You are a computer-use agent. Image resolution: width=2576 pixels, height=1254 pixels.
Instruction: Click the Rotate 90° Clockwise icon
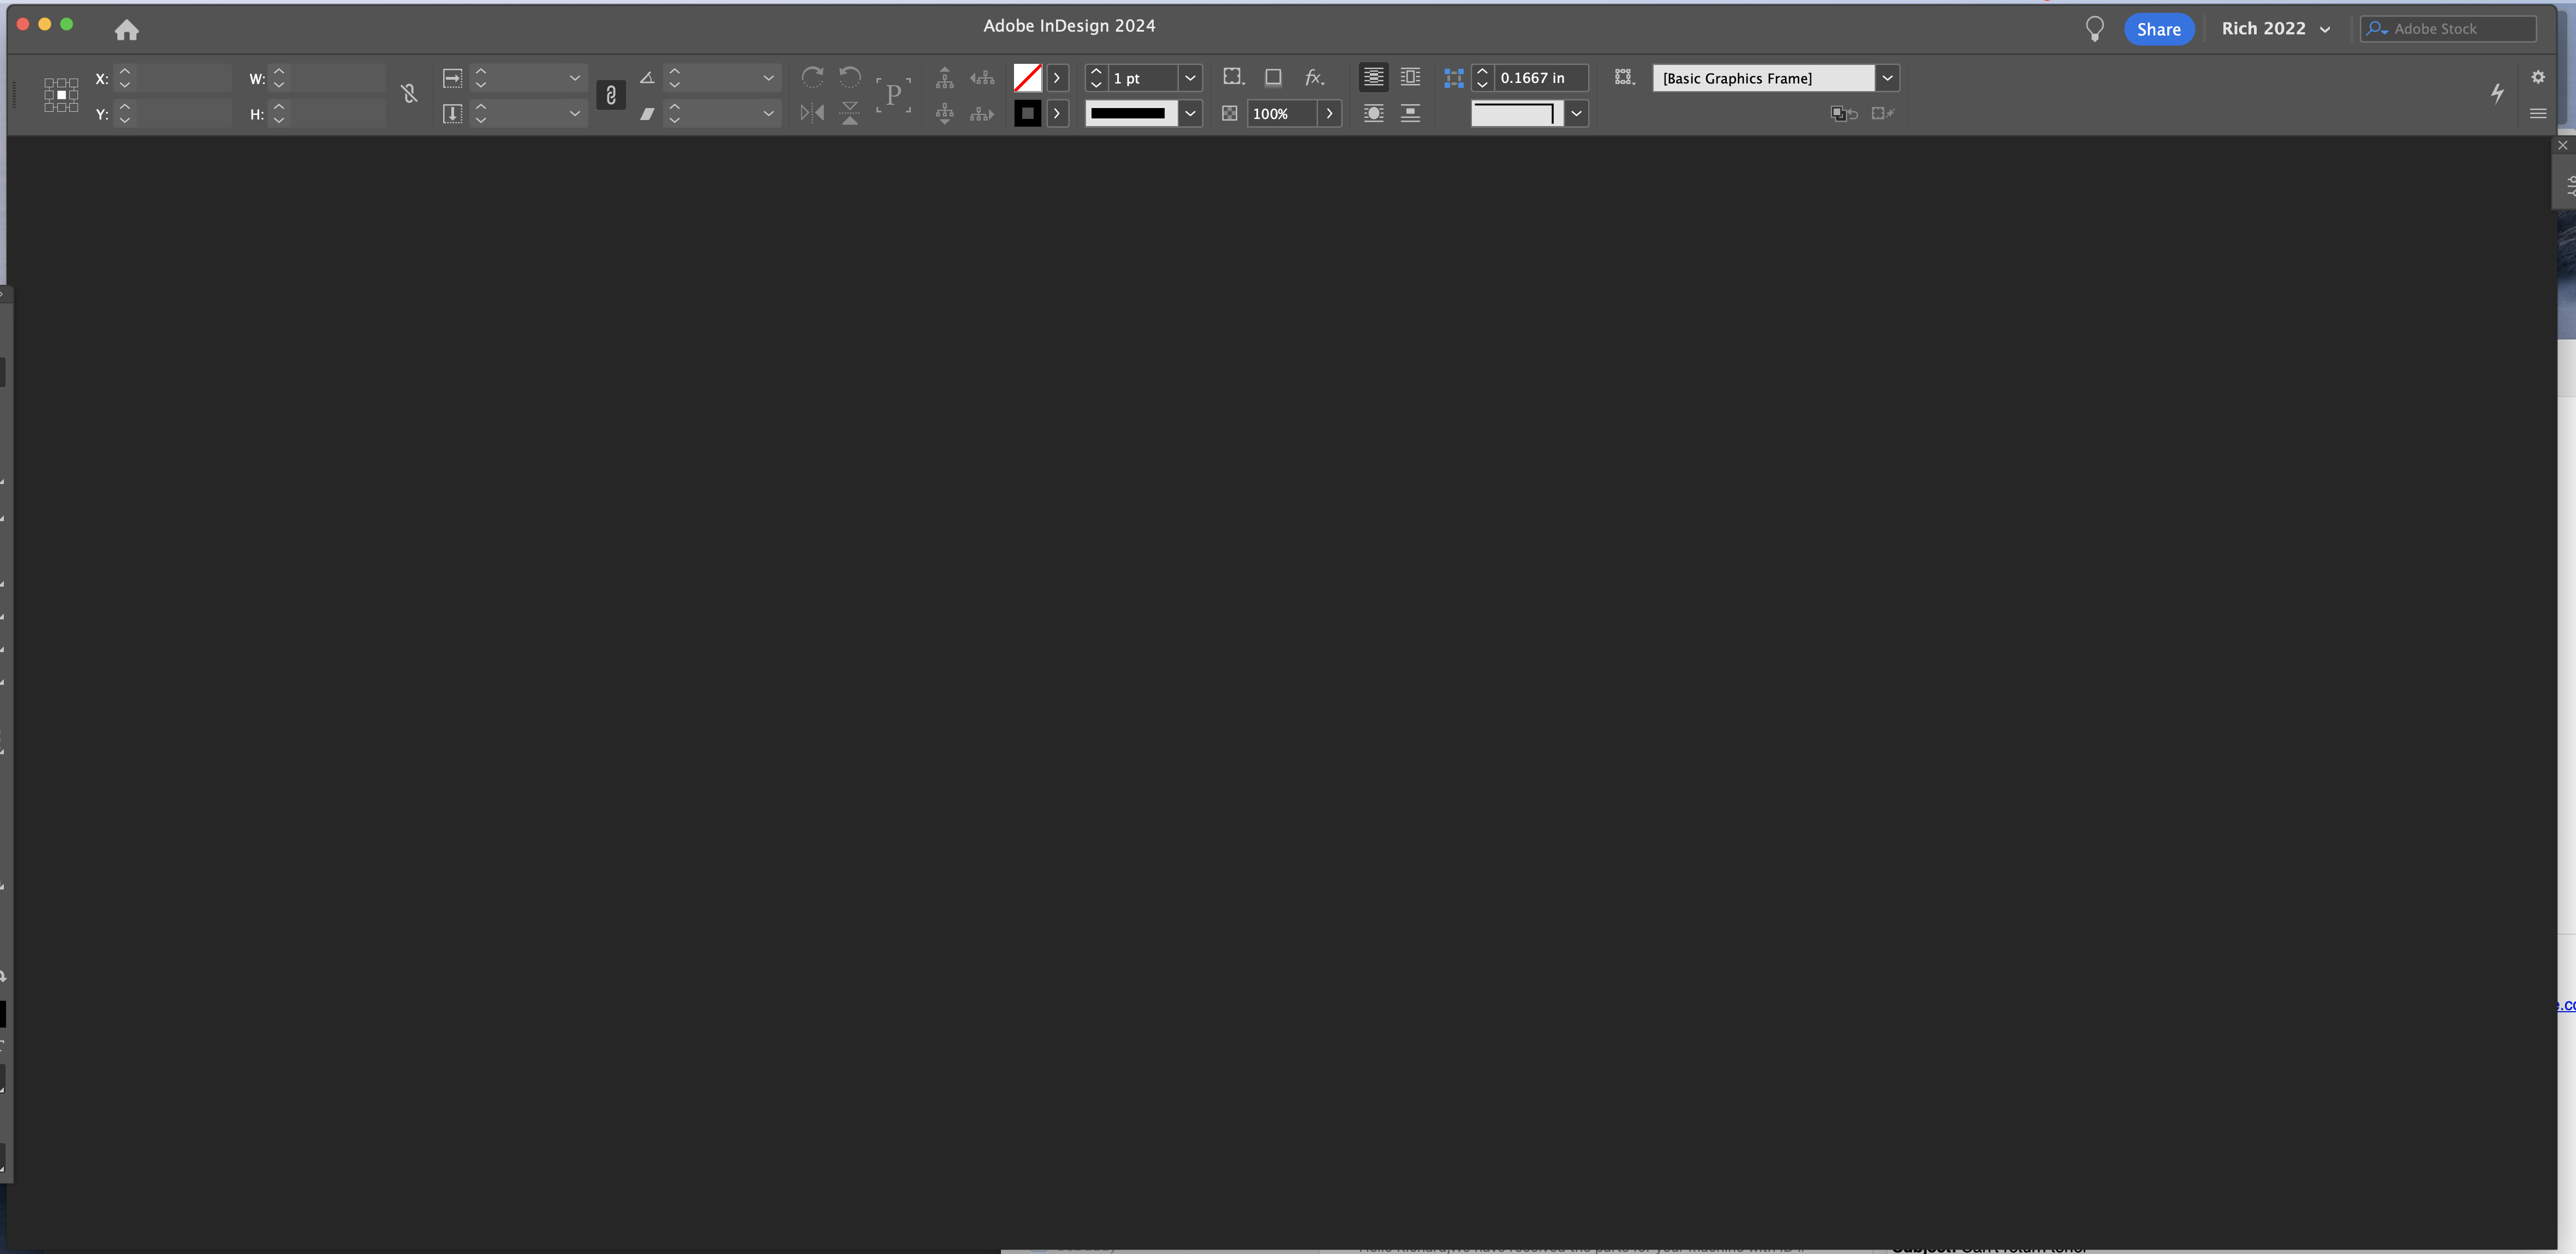[x=813, y=77]
